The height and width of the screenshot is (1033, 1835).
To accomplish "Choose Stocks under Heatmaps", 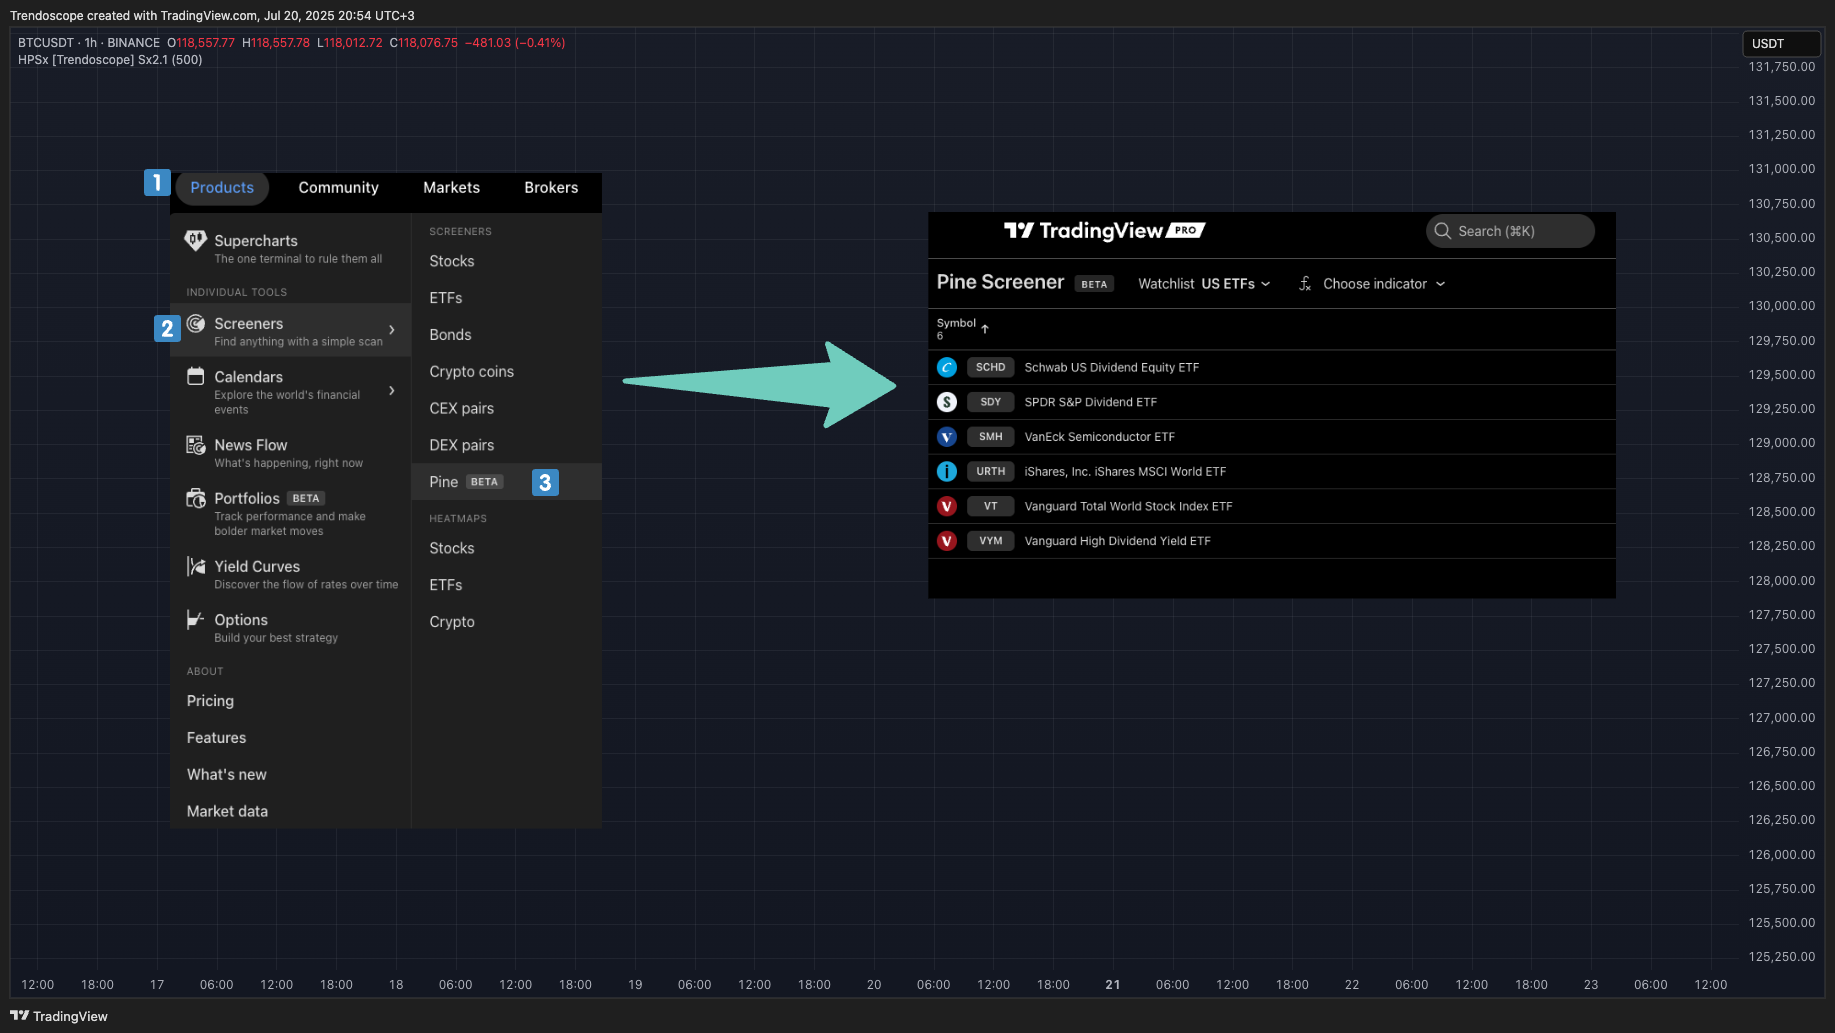I will (452, 548).
